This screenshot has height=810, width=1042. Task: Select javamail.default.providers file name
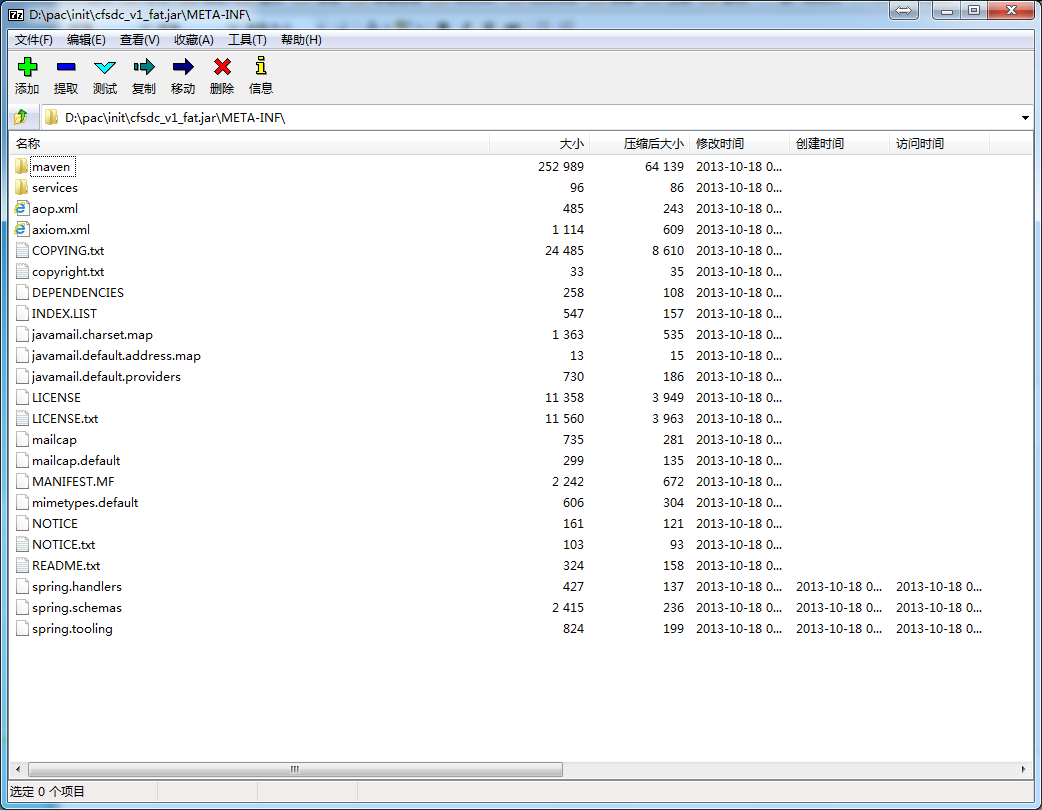tap(106, 377)
